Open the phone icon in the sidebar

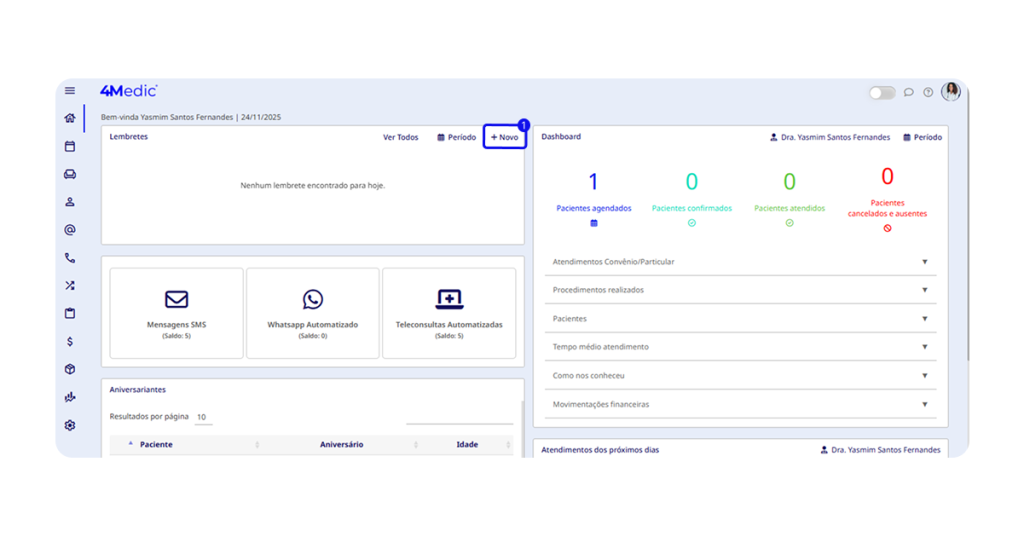click(70, 258)
